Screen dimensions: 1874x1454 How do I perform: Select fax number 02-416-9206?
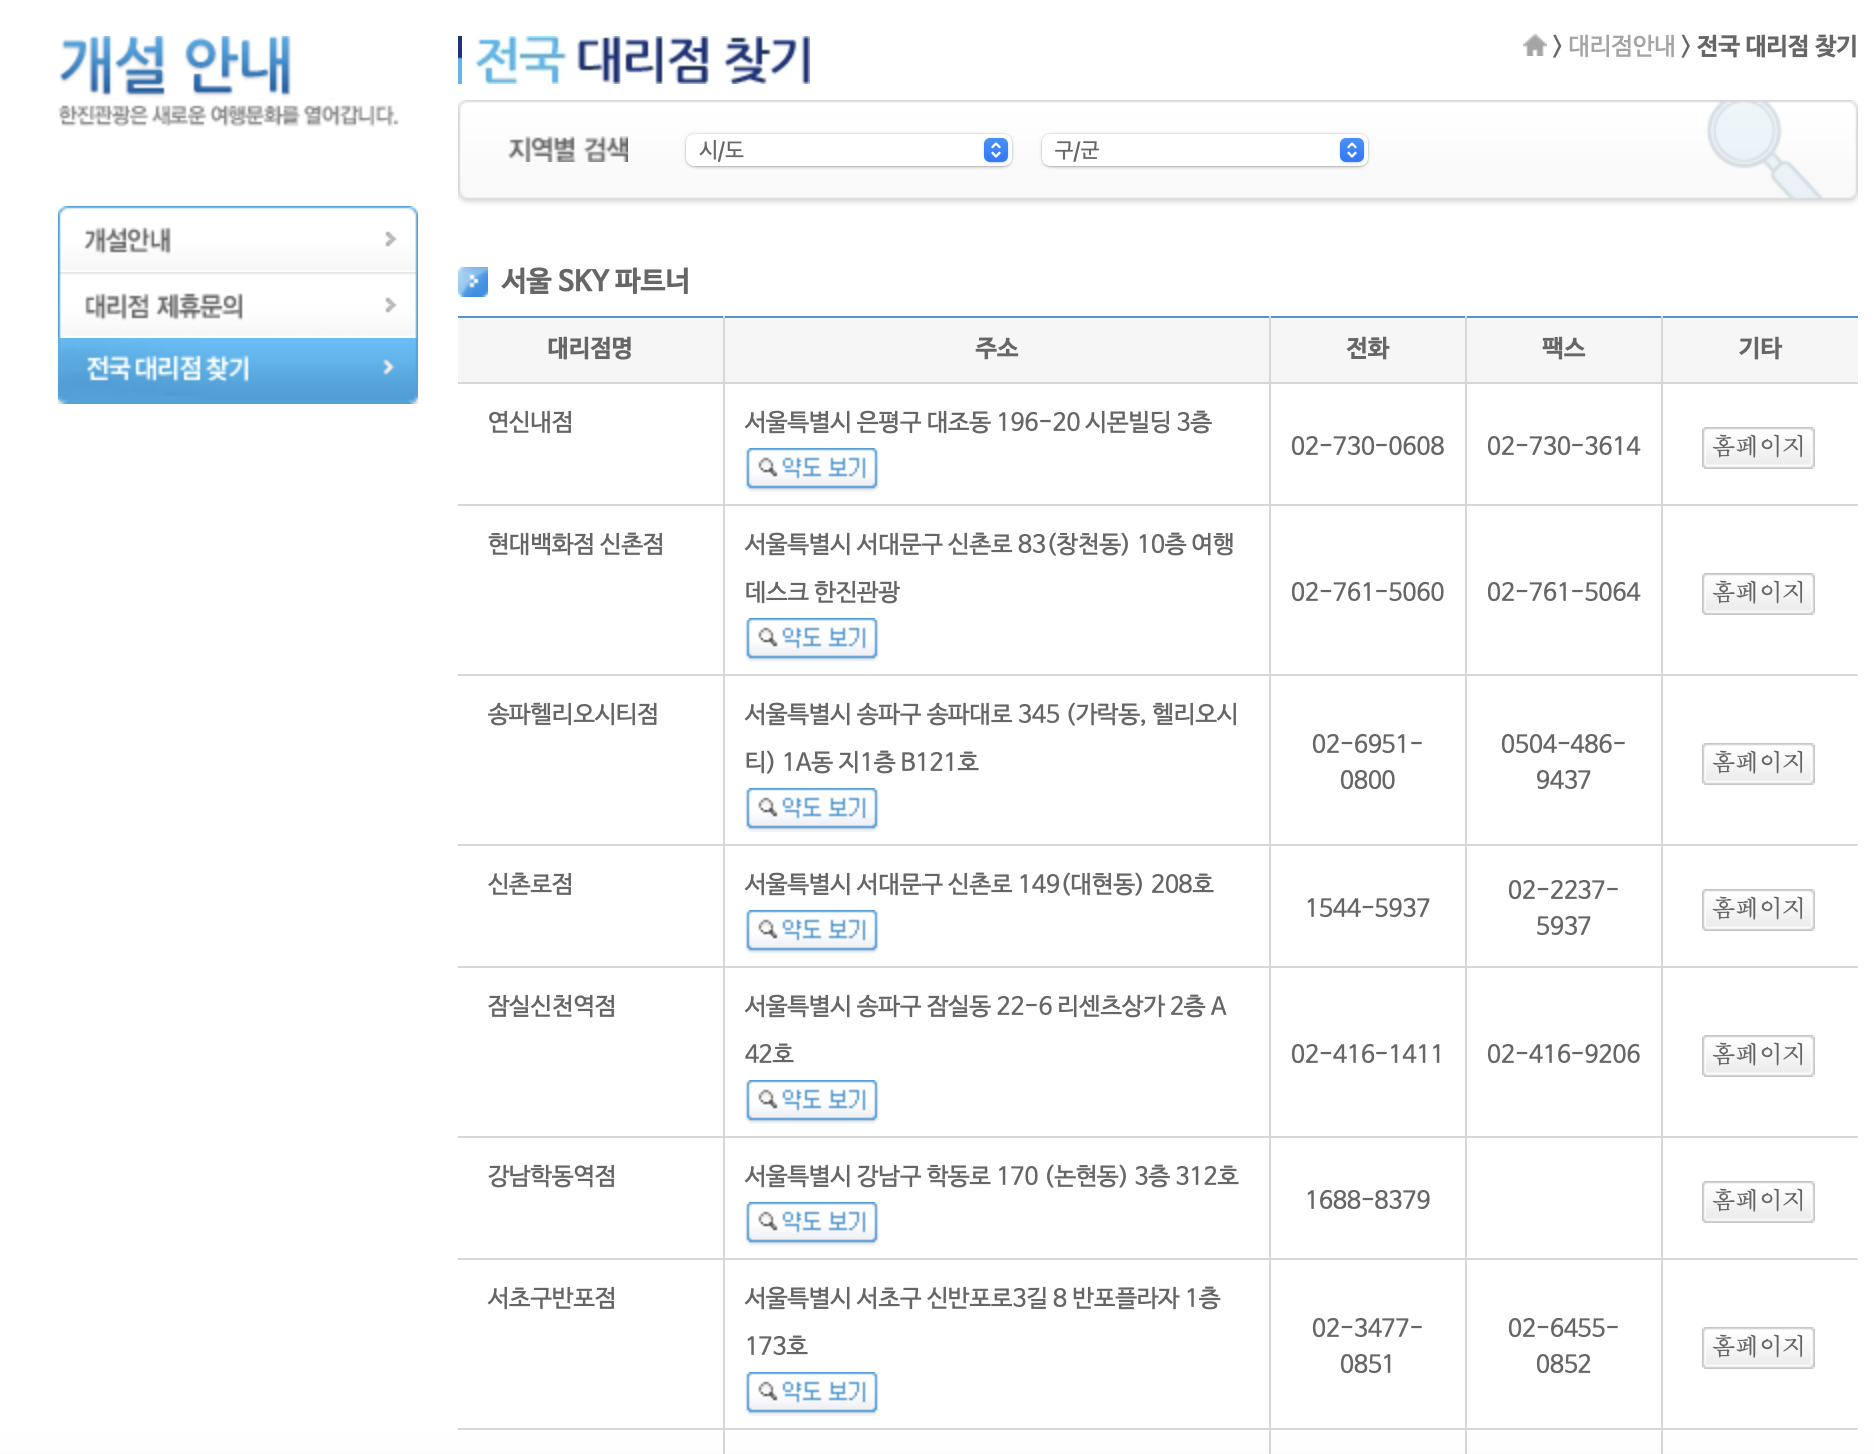click(x=1563, y=1054)
